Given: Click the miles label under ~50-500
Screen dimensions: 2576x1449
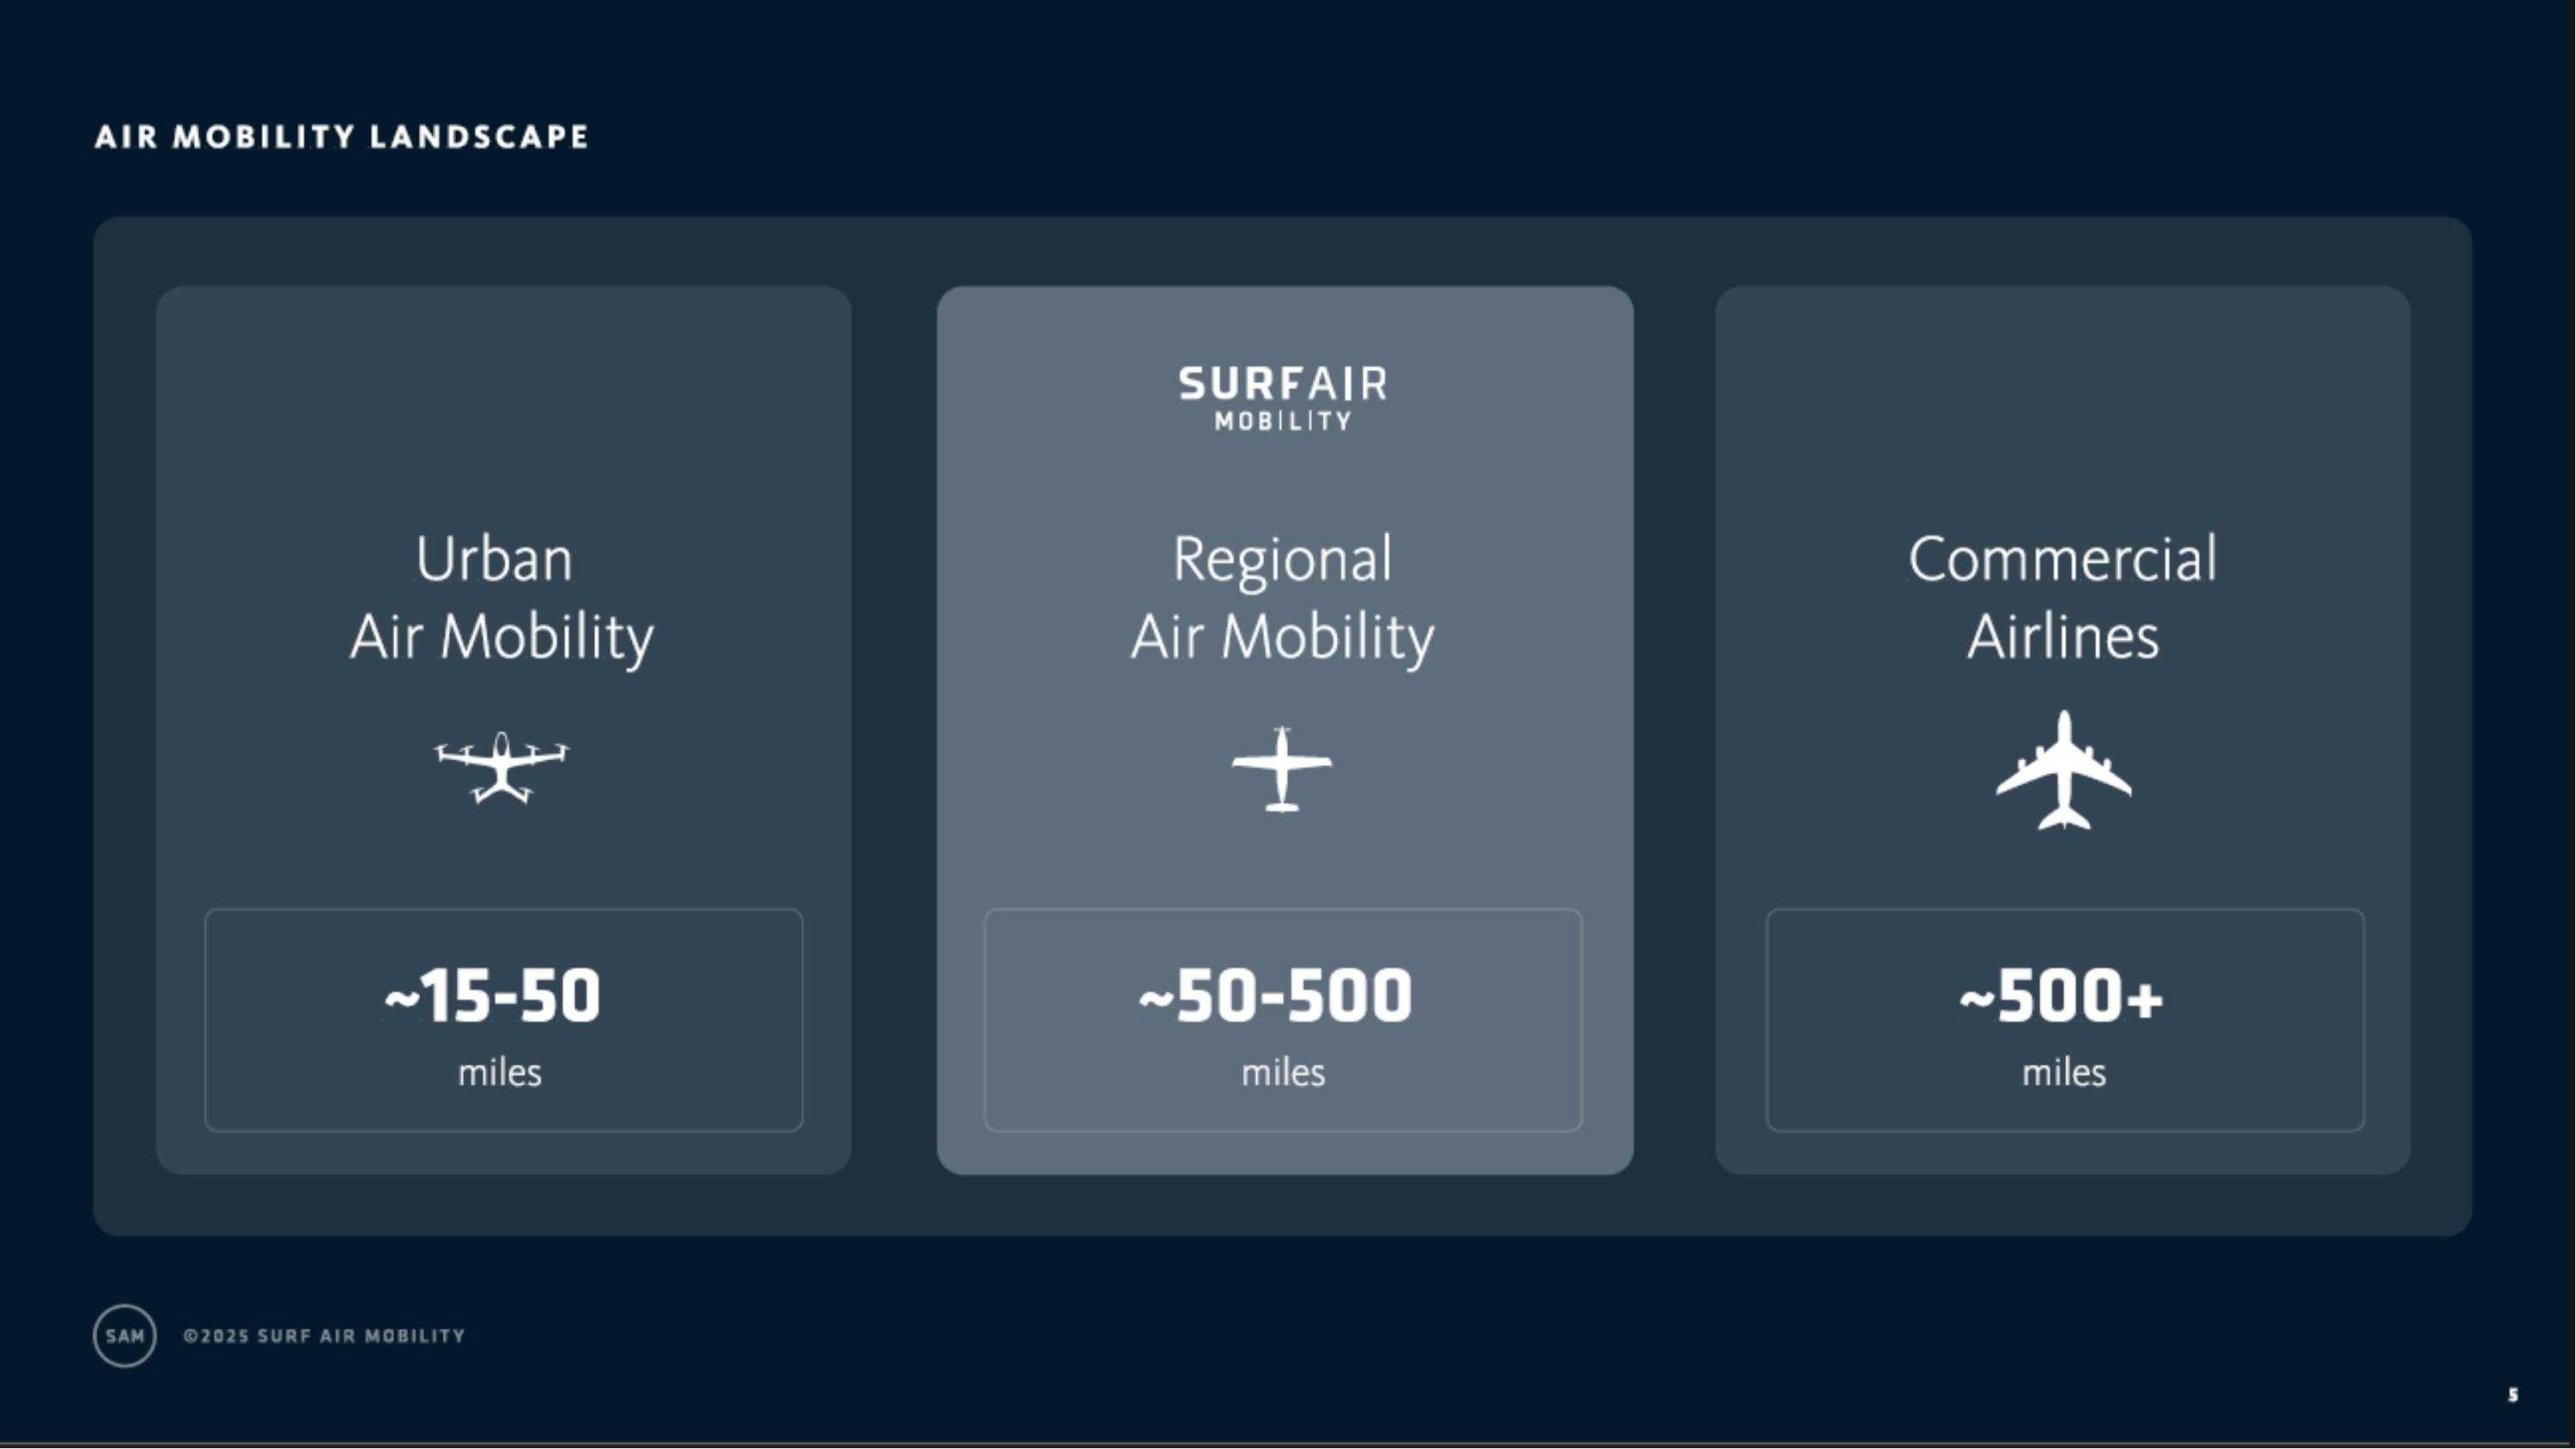Looking at the screenshot, I should tap(1283, 1073).
